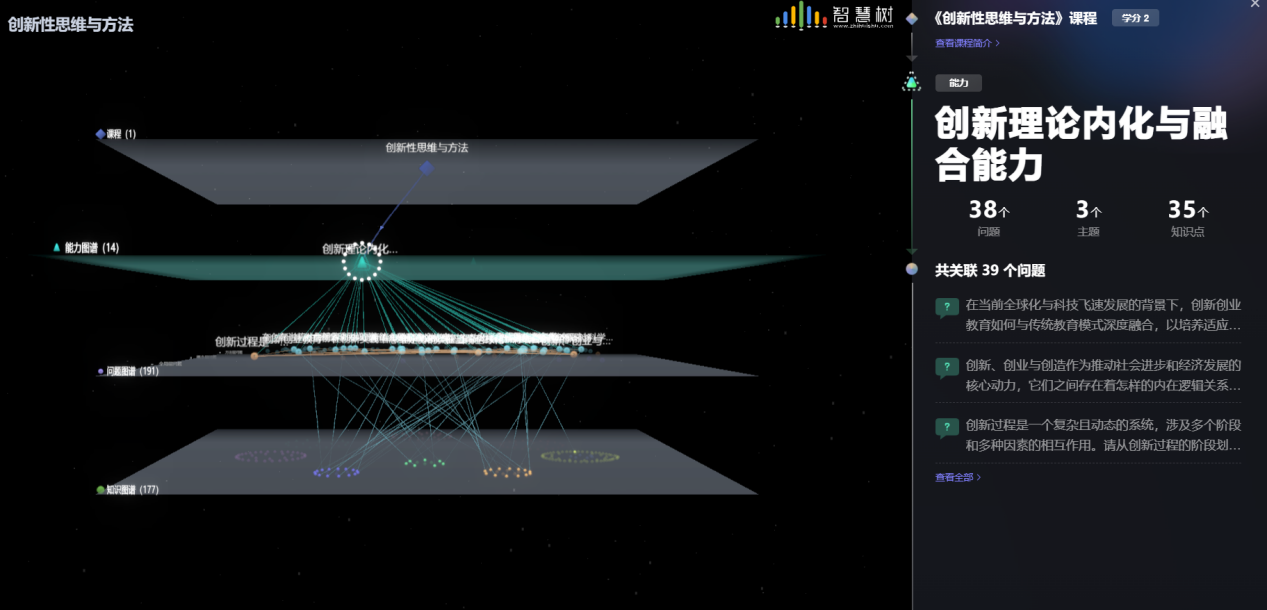
Task: Expand 查看课程简介 link
Action: pos(966,43)
